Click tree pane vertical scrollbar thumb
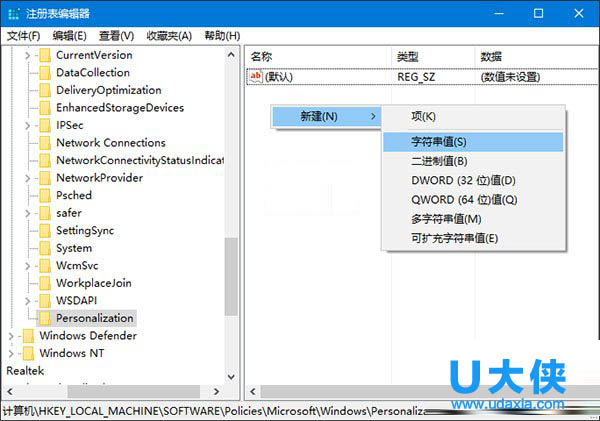This screenshot has height=421, width=600. 231,277
